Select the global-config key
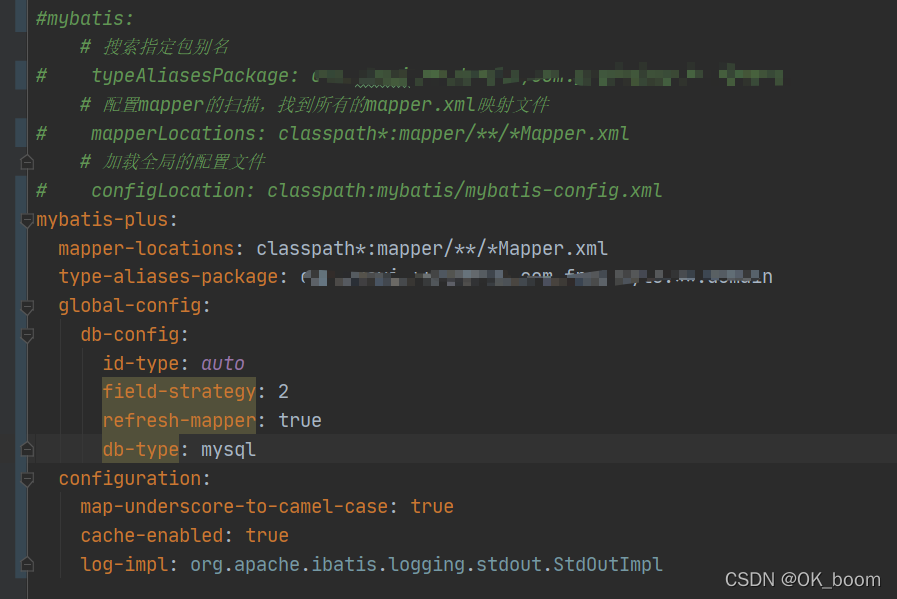The image size is (897, 599). 128,305
